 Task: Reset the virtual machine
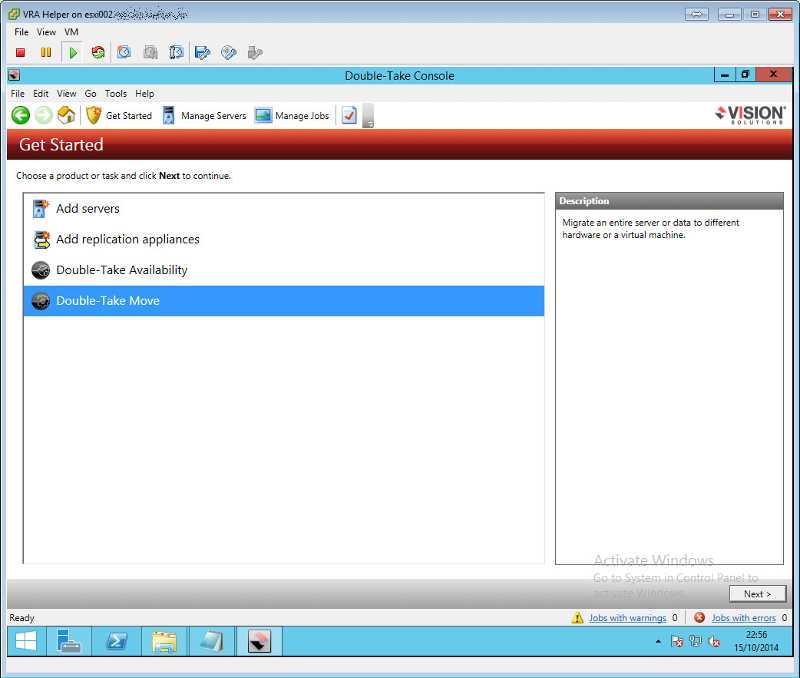point(98,53)
